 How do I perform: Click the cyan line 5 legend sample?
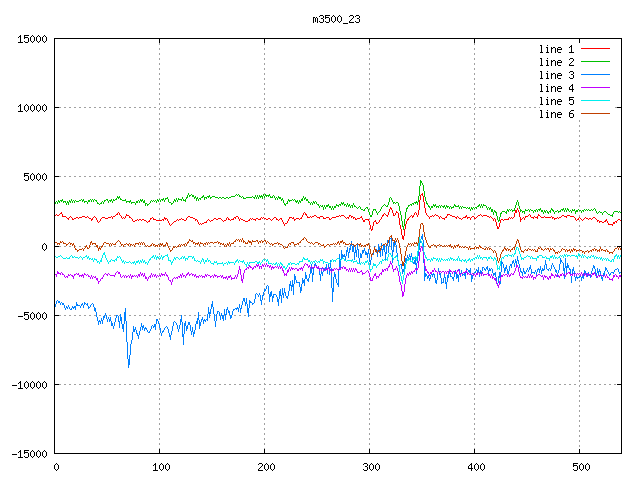[595, 101]
